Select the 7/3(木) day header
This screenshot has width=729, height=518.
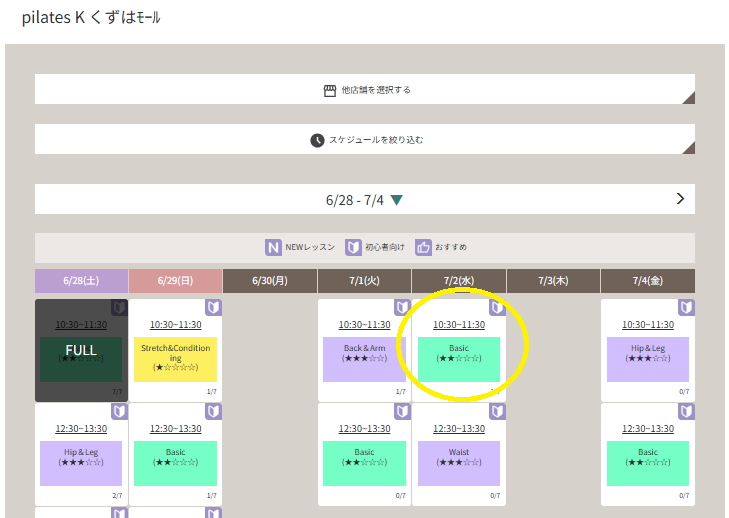click(553, 281)
